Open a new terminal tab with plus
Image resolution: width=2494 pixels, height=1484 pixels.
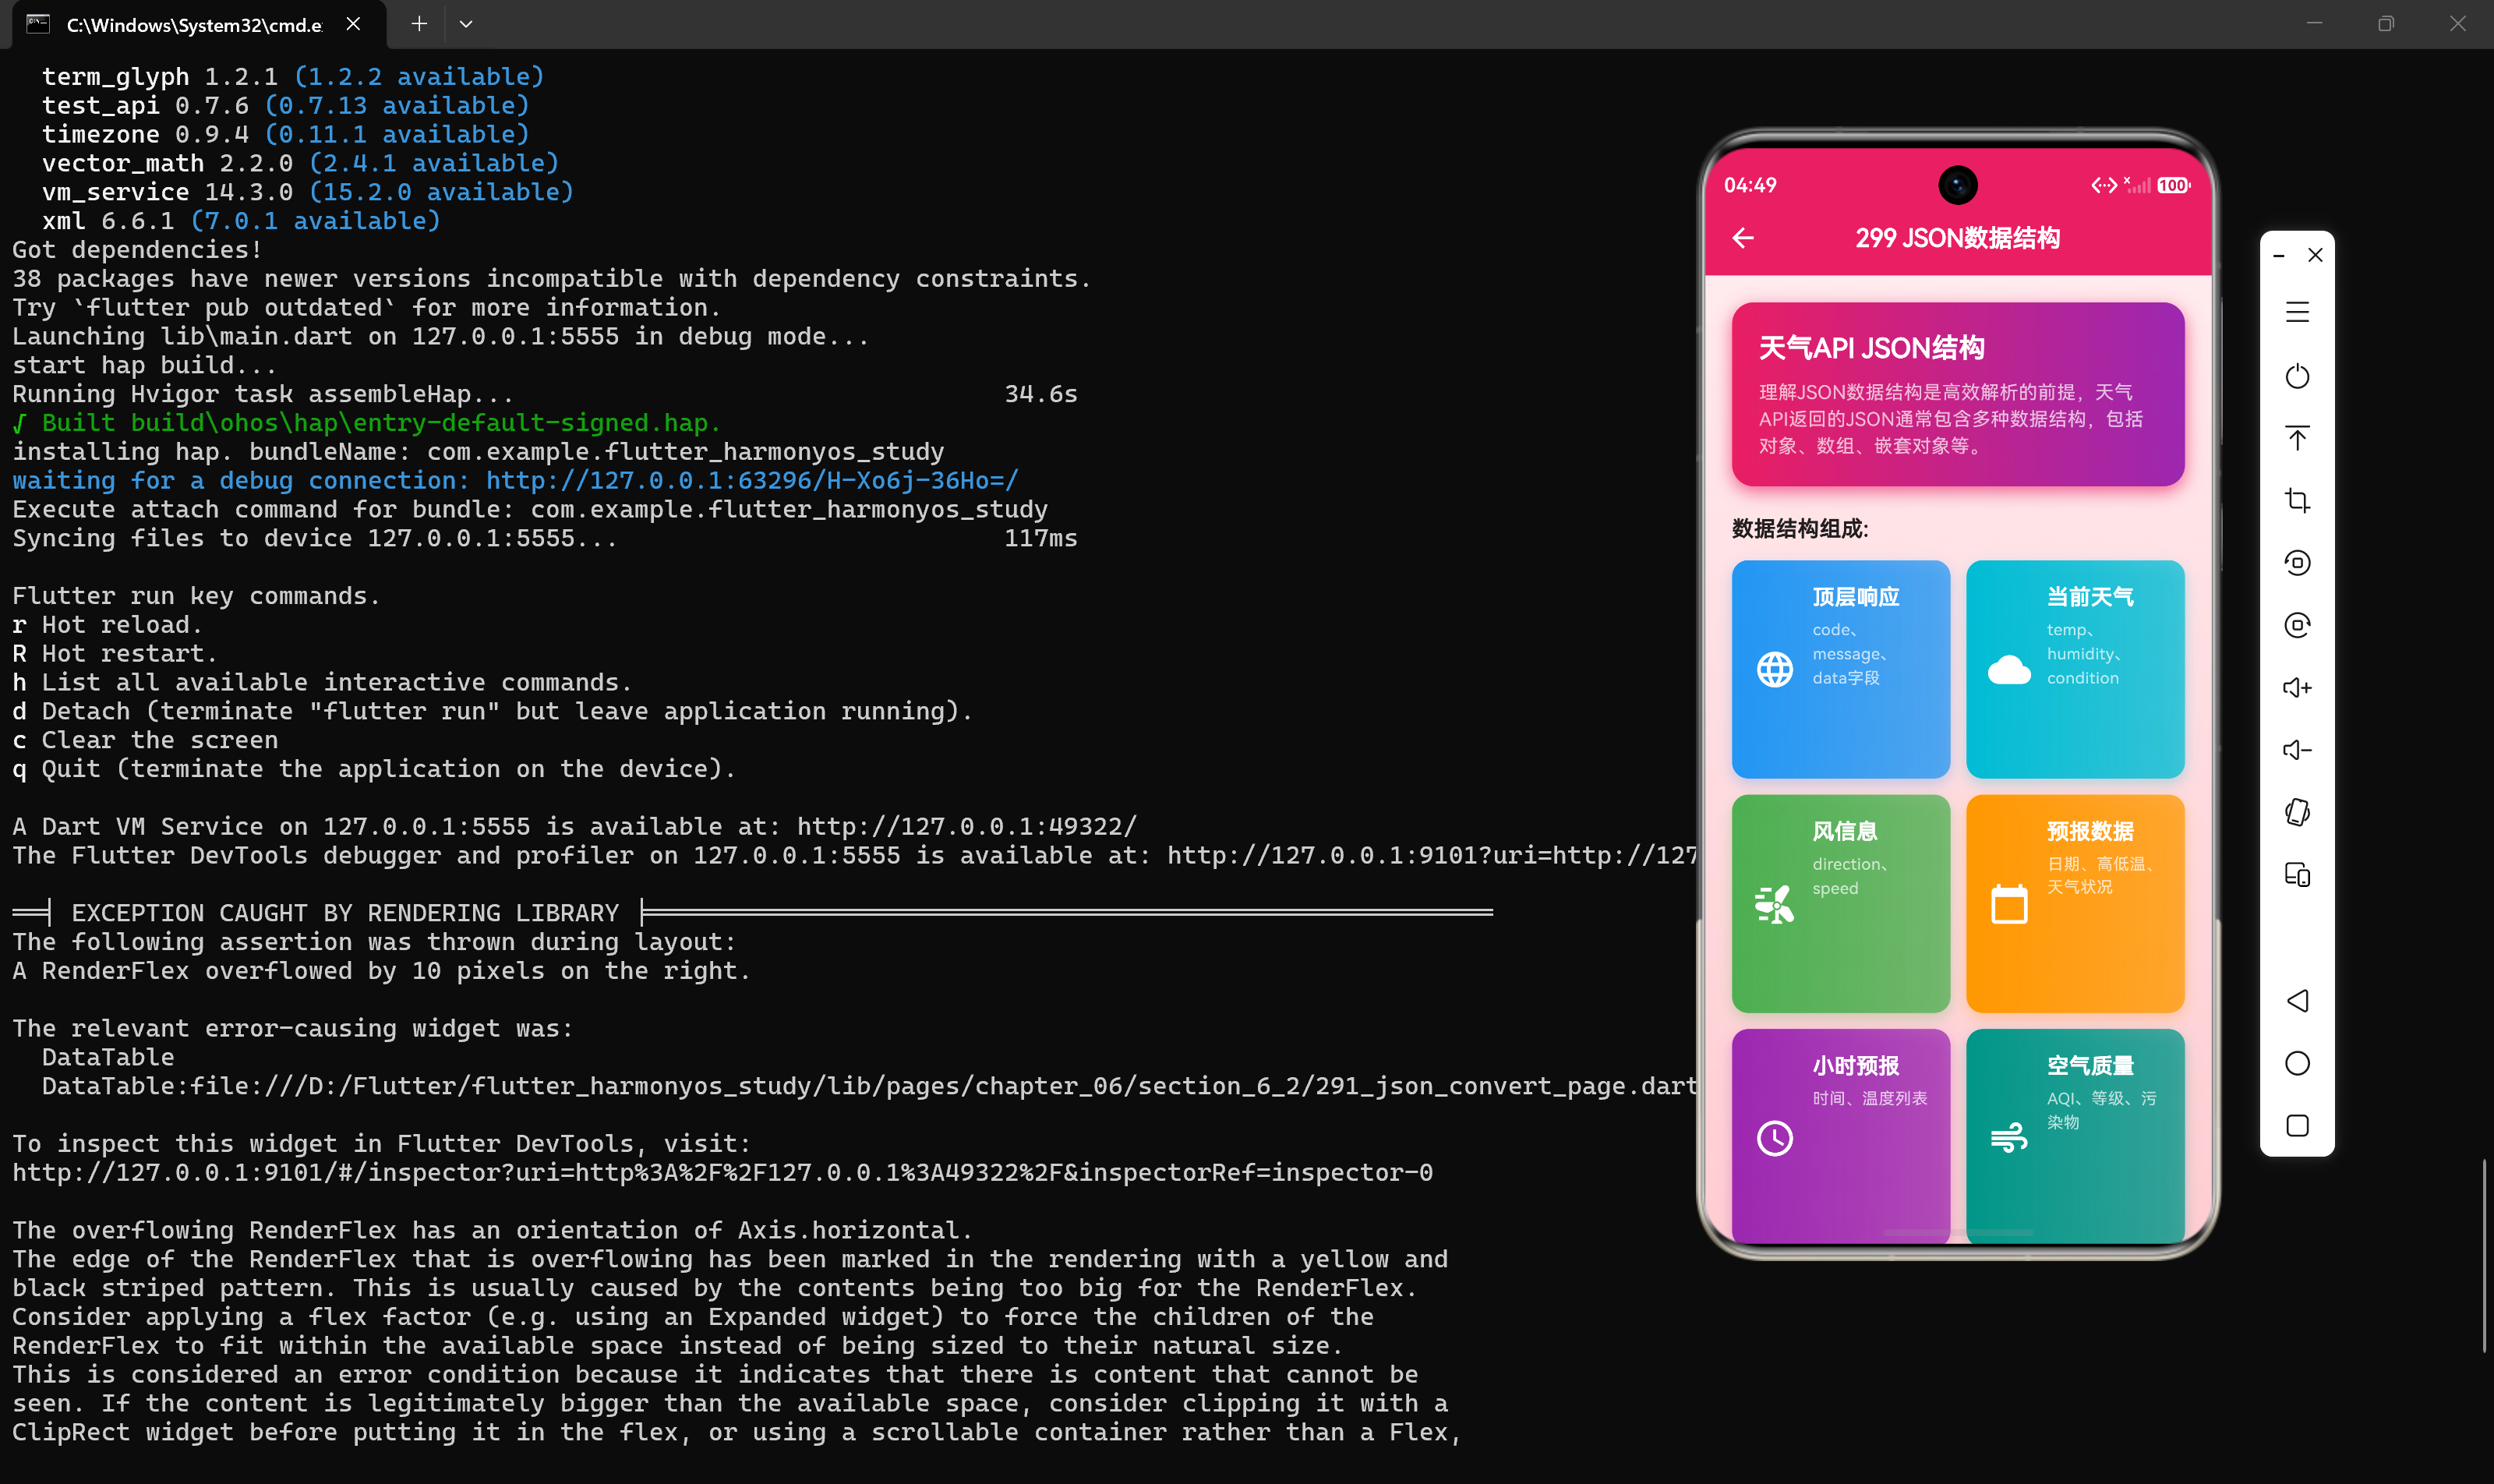click(x=419, y=24)
